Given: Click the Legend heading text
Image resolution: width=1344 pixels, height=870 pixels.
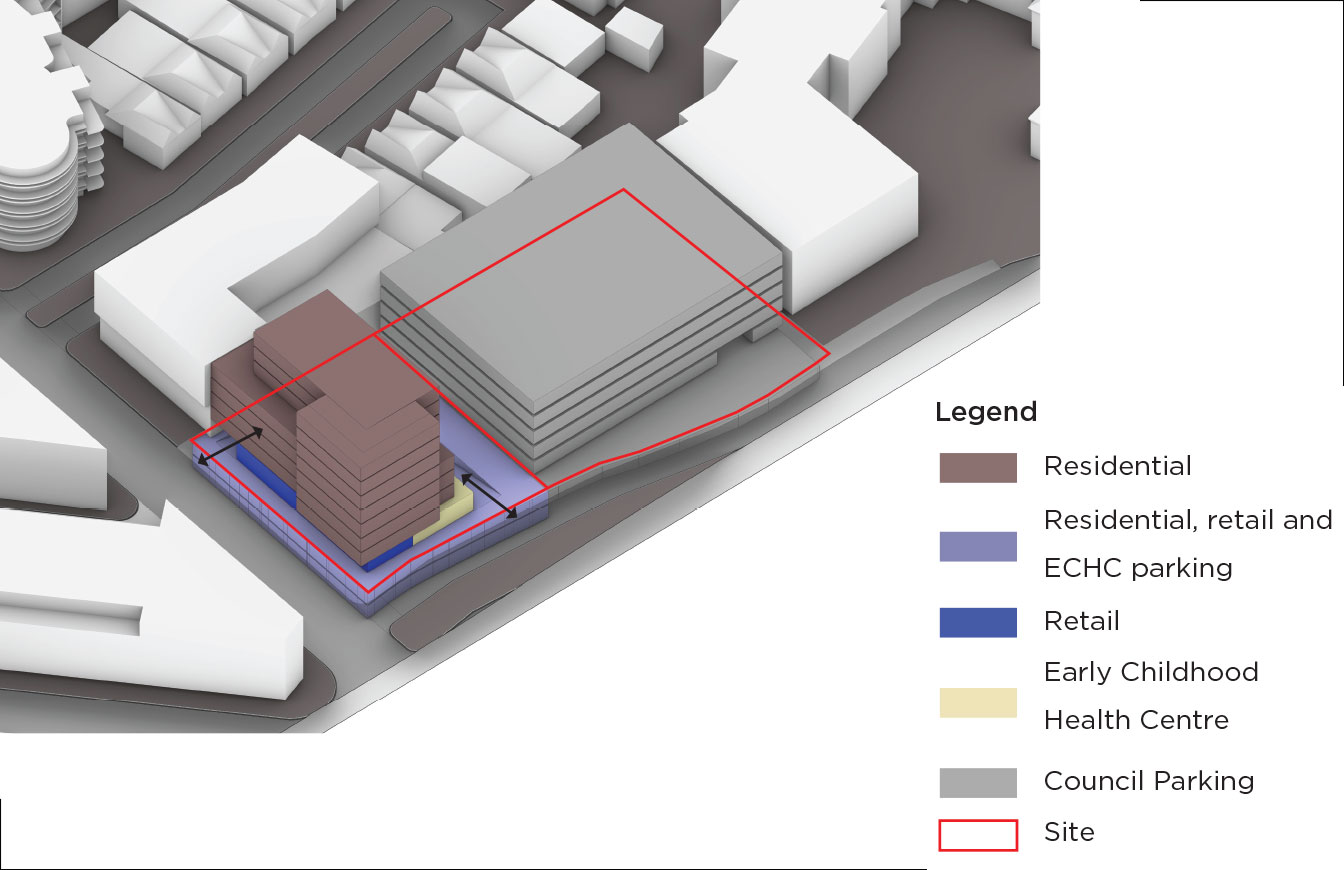Looking at the screenshot, I should tap(985, 412).
